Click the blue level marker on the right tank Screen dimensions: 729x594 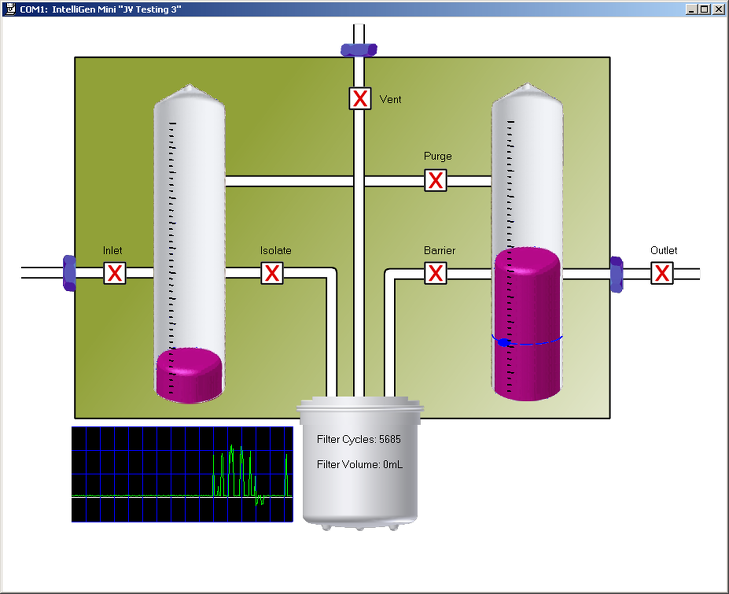[506, 342]
